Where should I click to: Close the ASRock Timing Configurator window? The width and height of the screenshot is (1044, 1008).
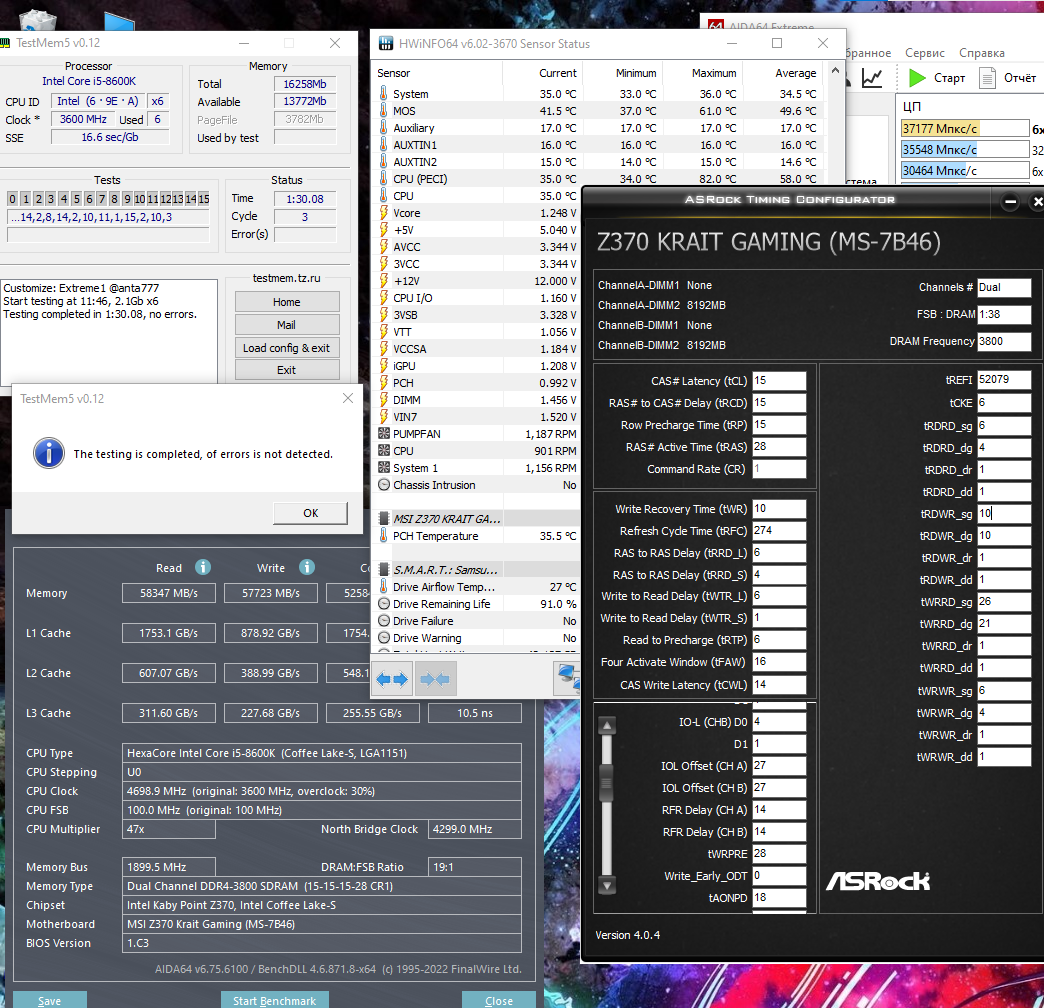[x=1037, y=202]
